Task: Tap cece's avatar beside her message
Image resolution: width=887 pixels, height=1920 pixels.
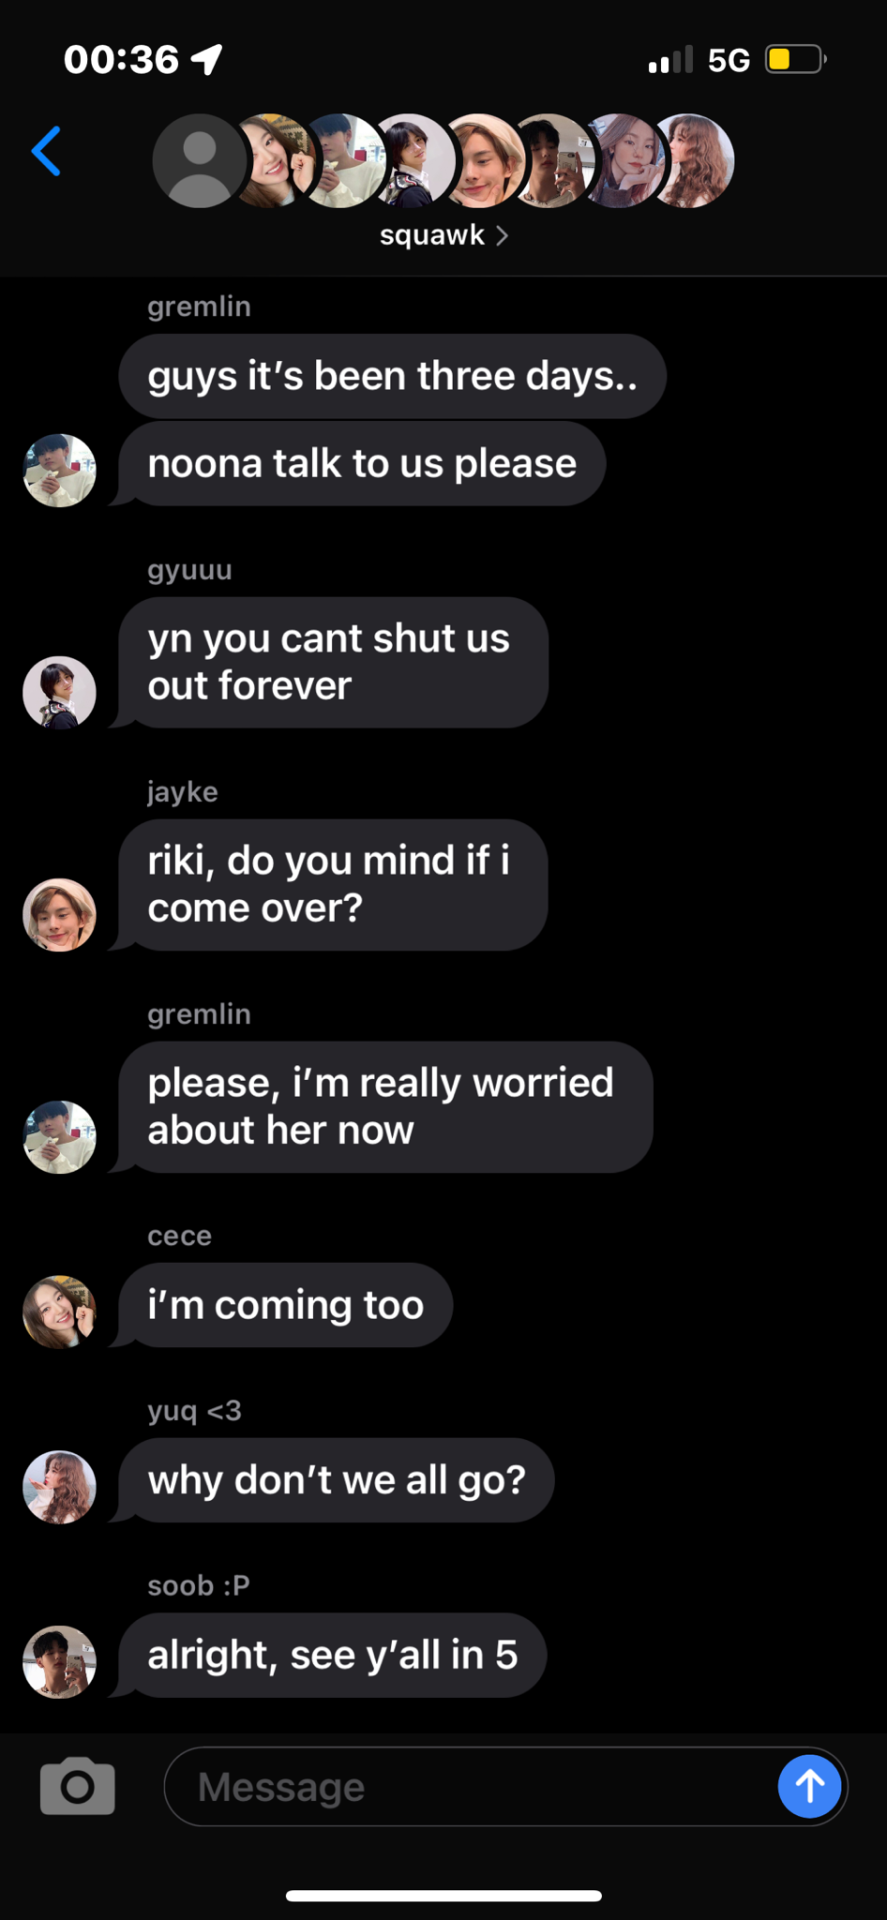Action: (60, 1311)
